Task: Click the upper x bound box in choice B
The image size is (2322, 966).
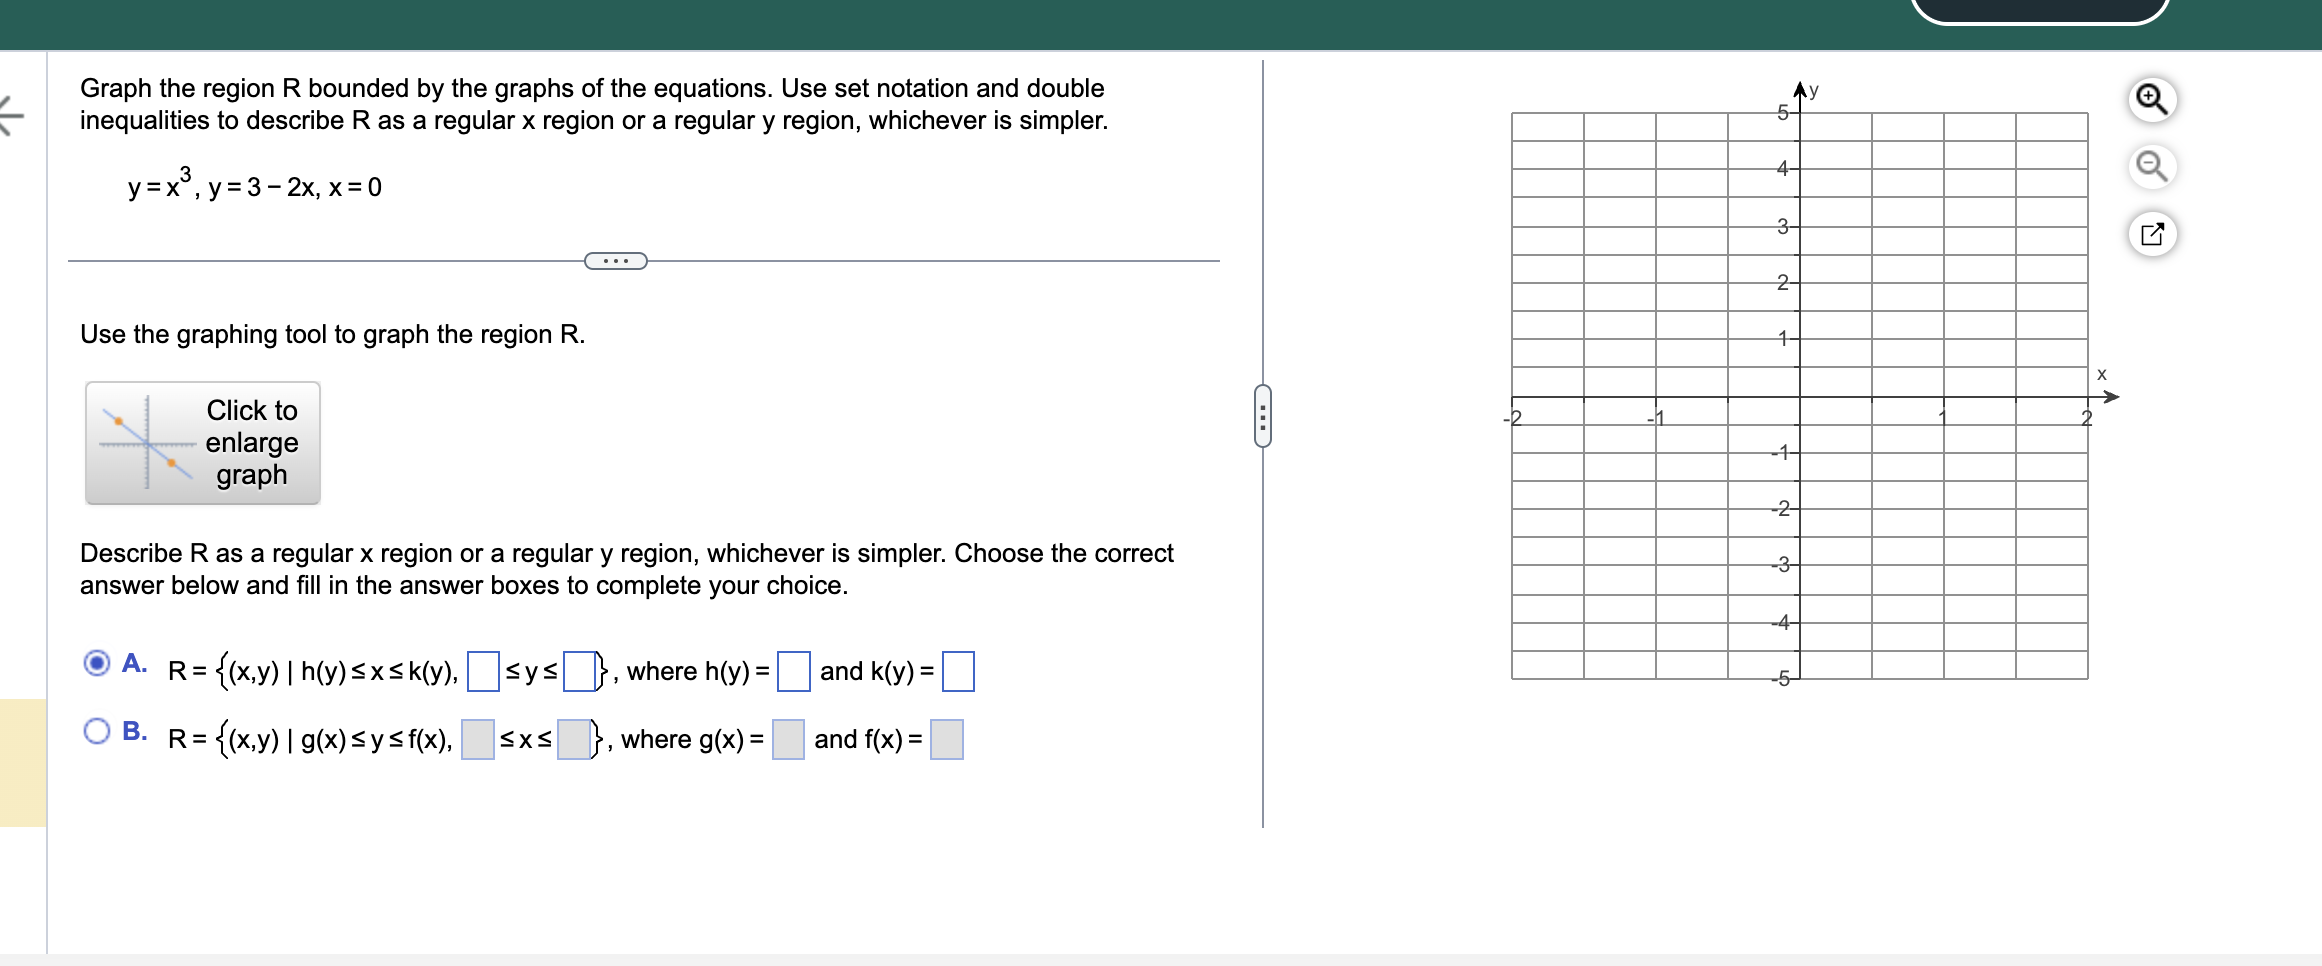Action: [575, 740]
